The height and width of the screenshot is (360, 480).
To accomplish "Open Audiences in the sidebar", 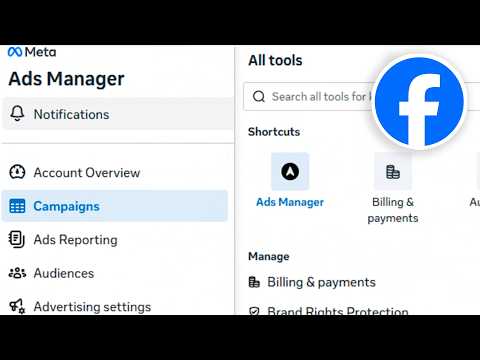I will click(x=64, y=273).
